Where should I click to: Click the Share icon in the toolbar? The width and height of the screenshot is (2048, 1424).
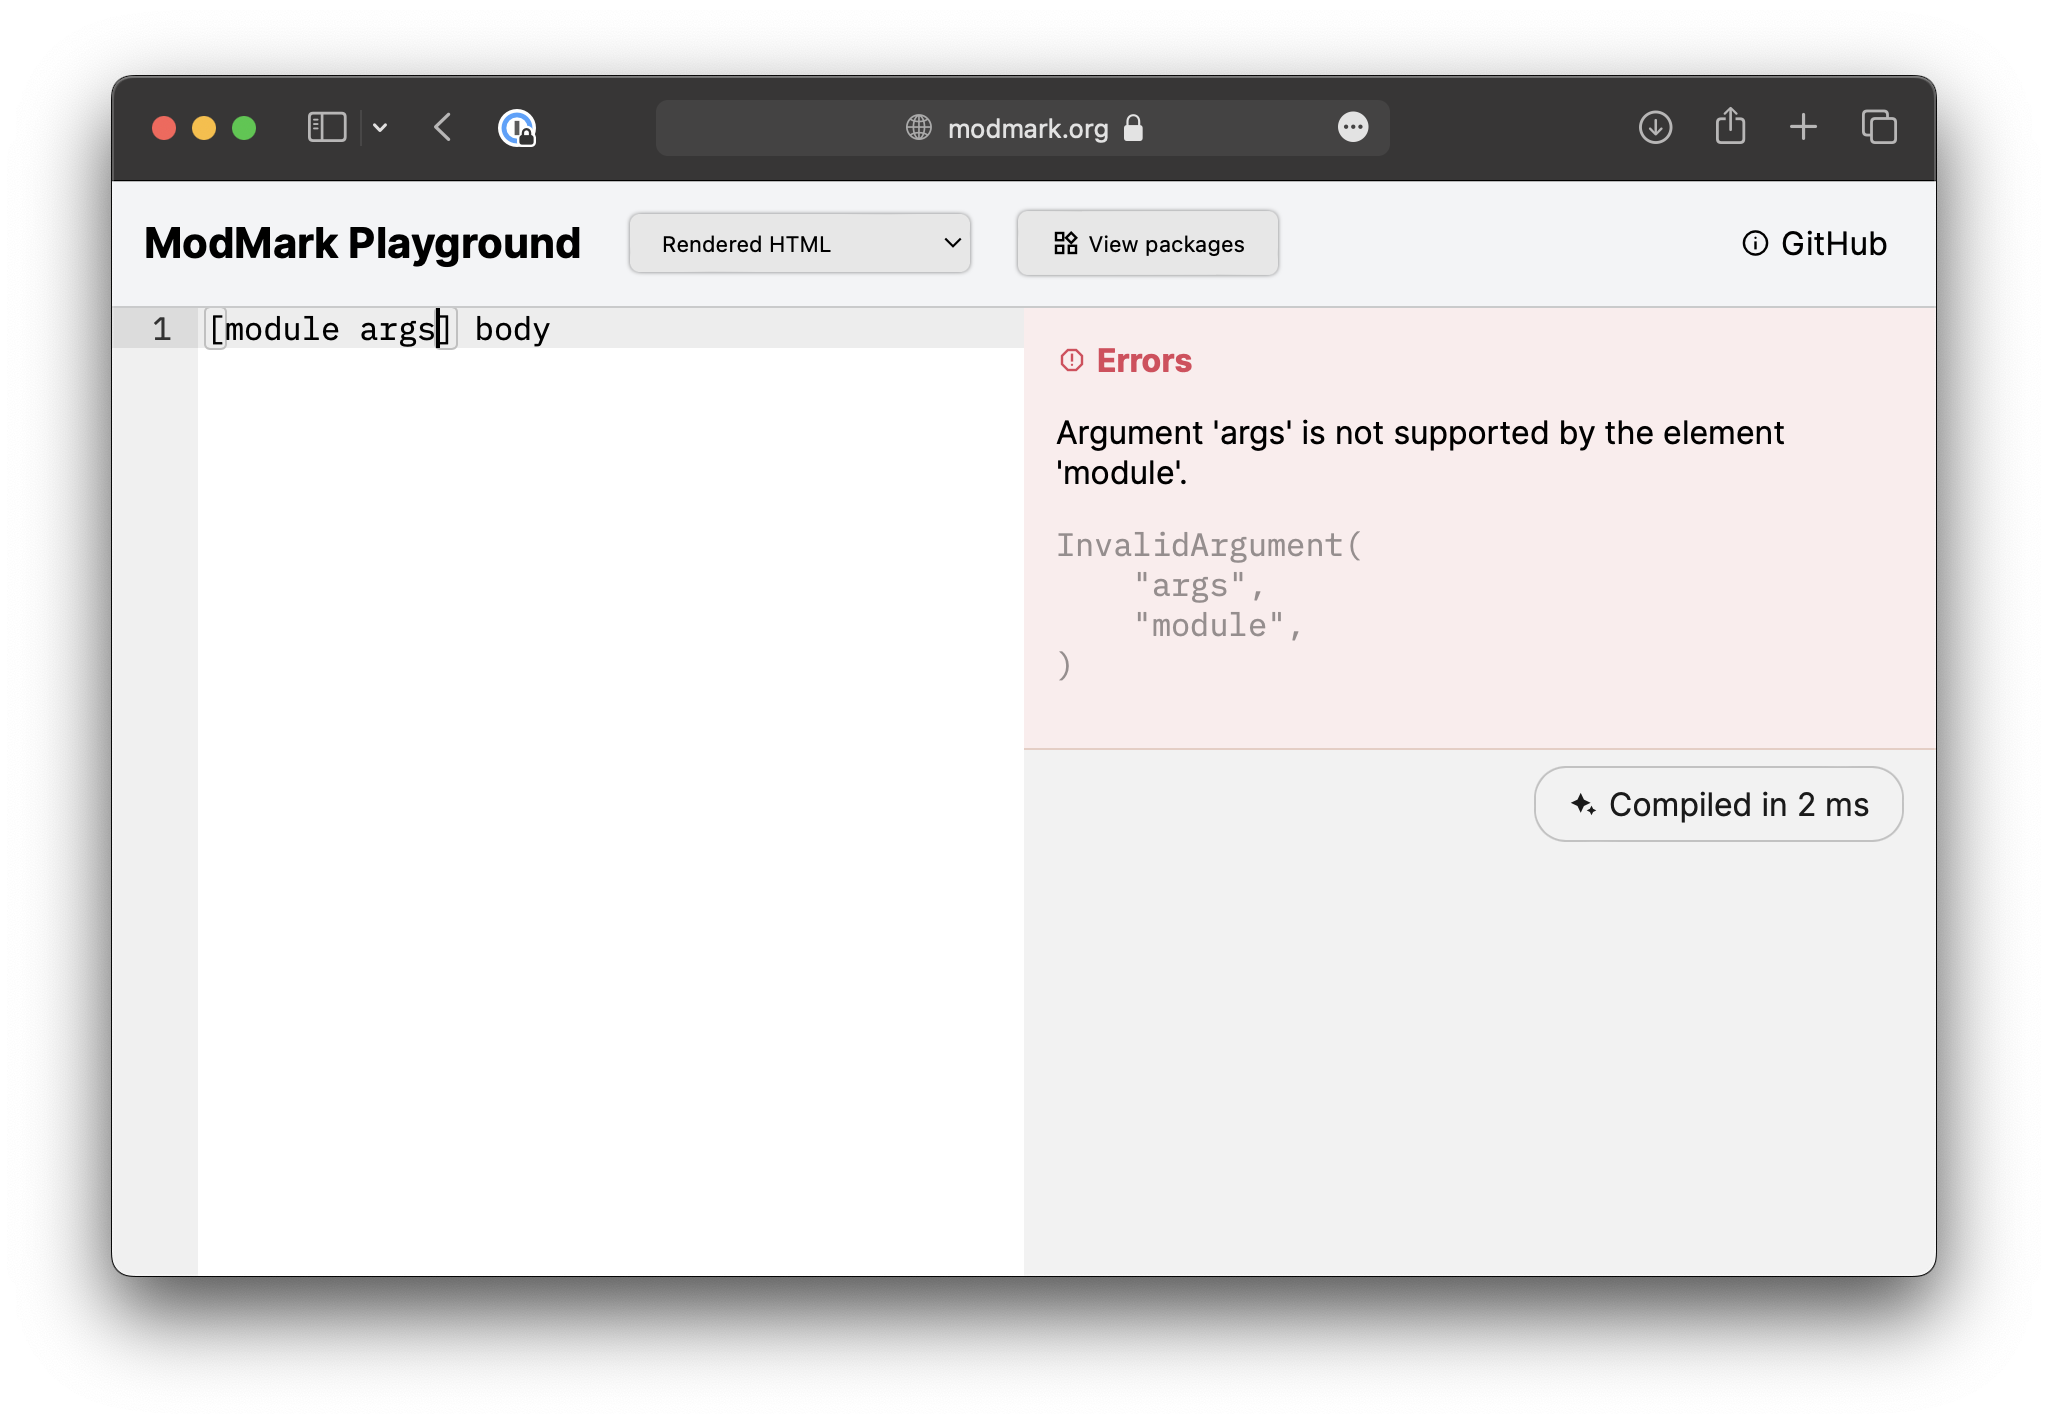[x=1731, y=127]
